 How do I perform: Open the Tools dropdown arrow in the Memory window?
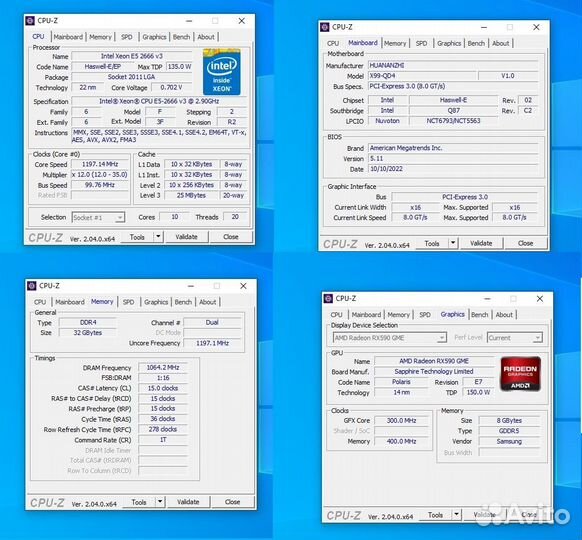pyautogui.click(x=160, y=502)
